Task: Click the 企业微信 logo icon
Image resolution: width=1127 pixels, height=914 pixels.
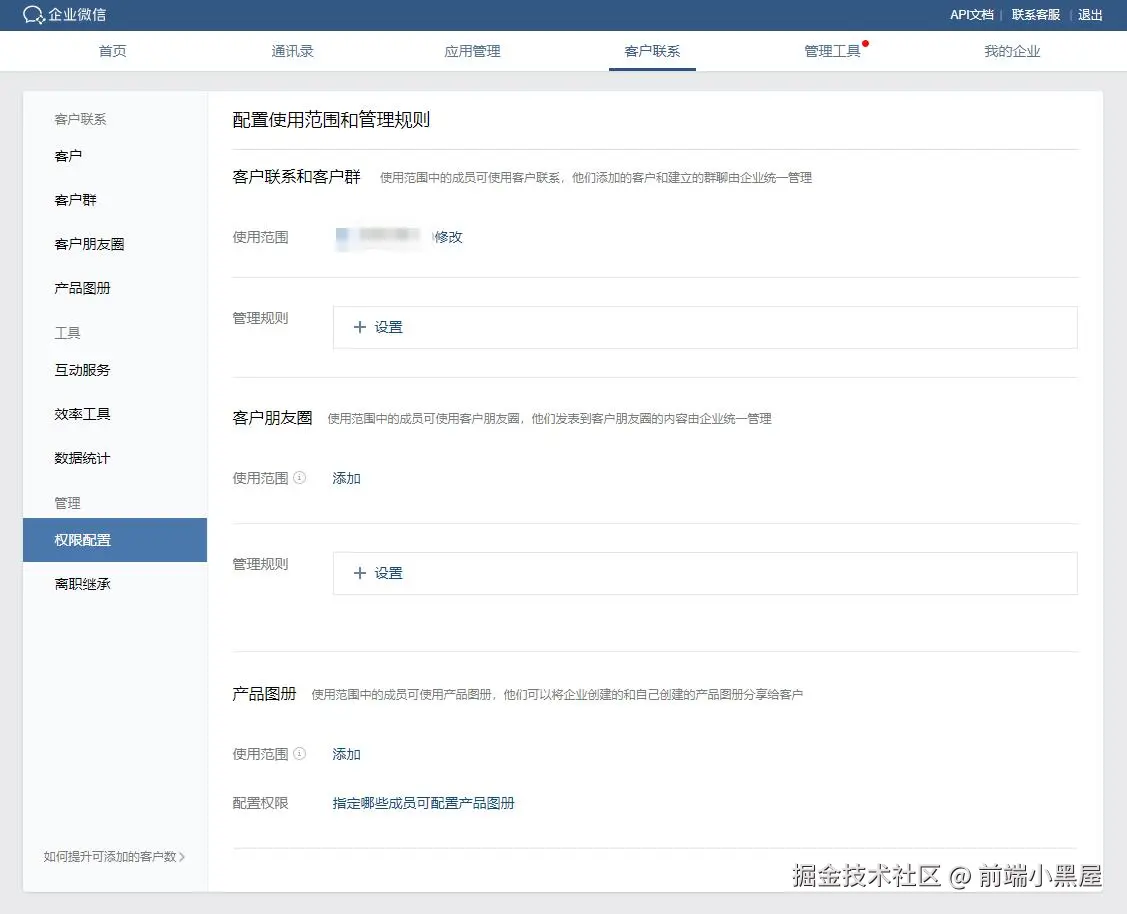Action: (33, 14)
